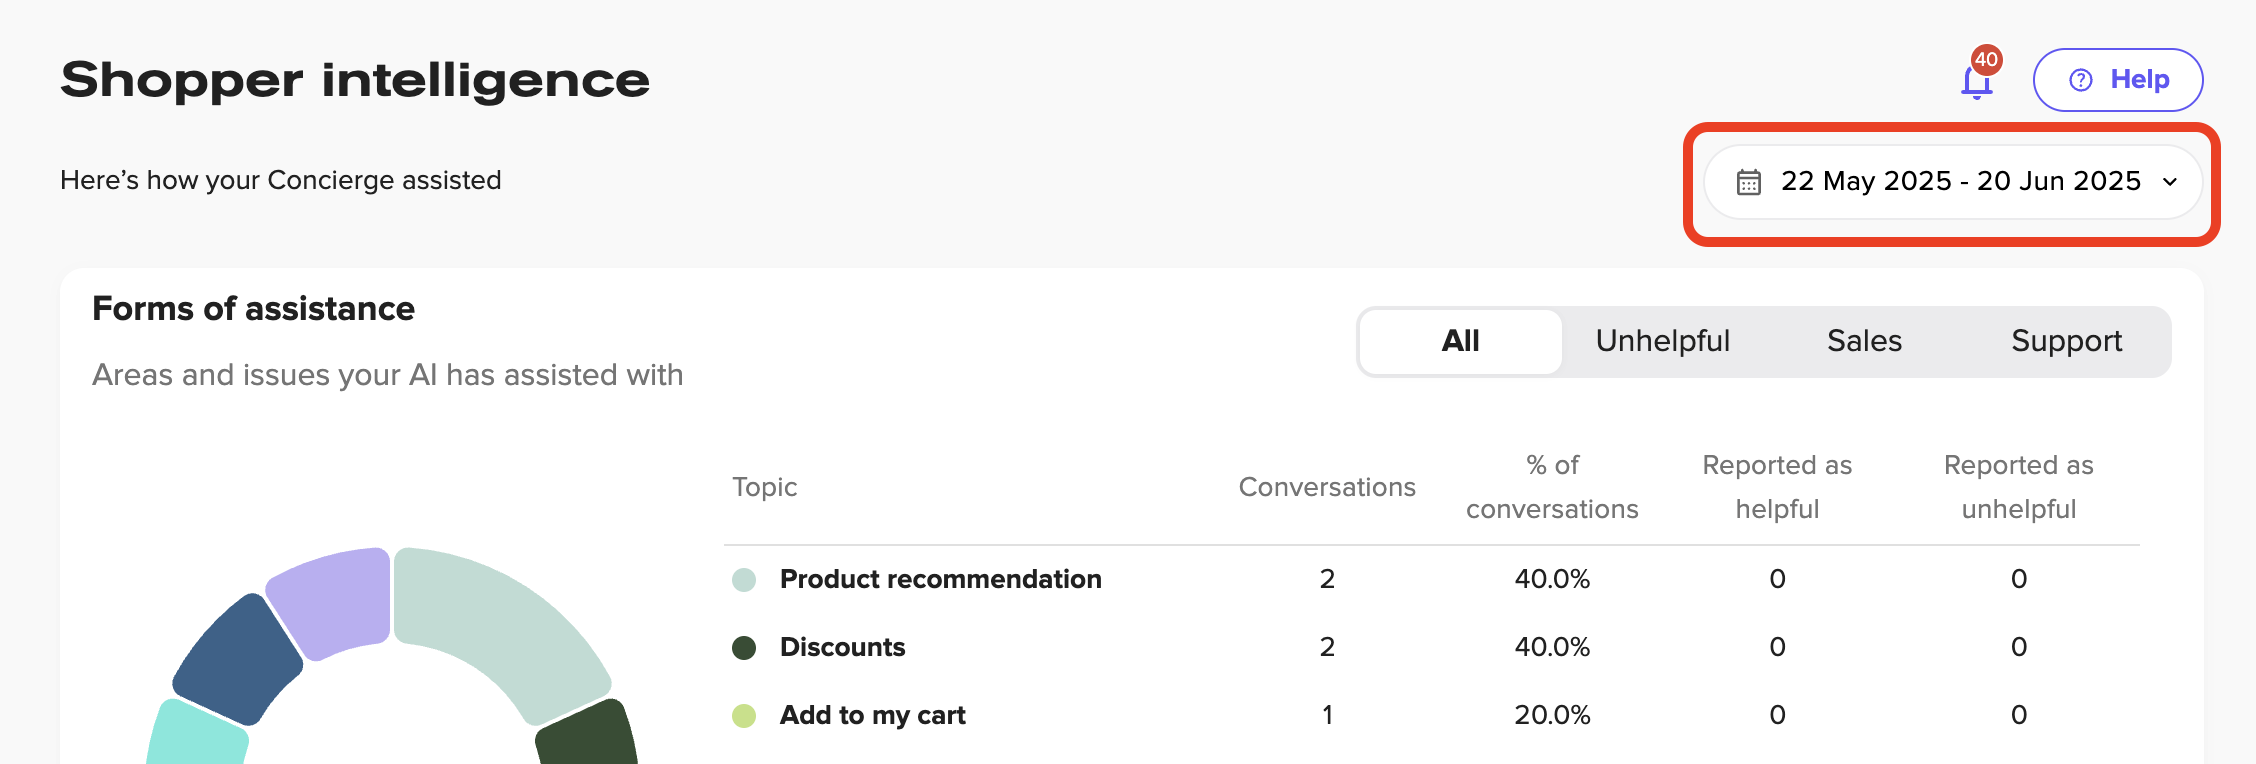Click the Conversations column header
Image resolution: width=2256 pixels, height=764 pixels.
pyautogui.click(x=1327, y=487)
